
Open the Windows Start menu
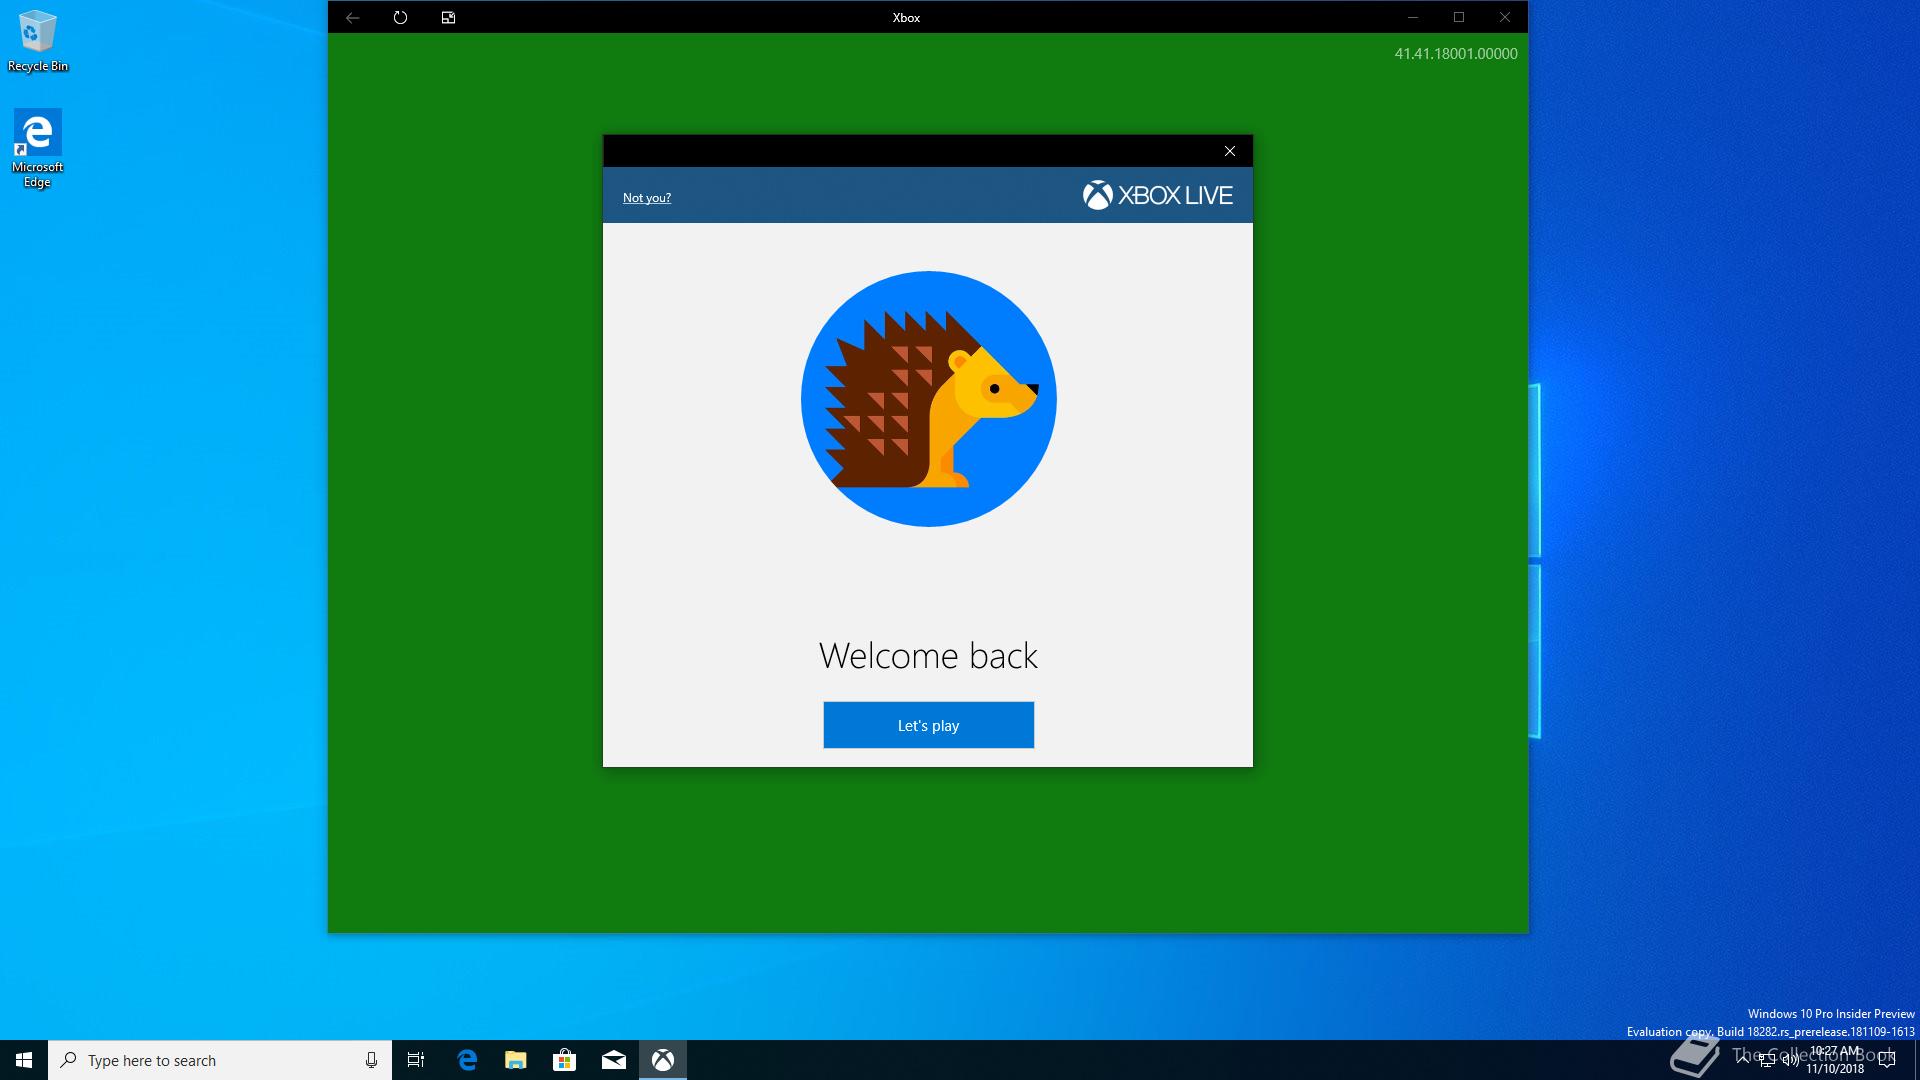coord(24,1060)
